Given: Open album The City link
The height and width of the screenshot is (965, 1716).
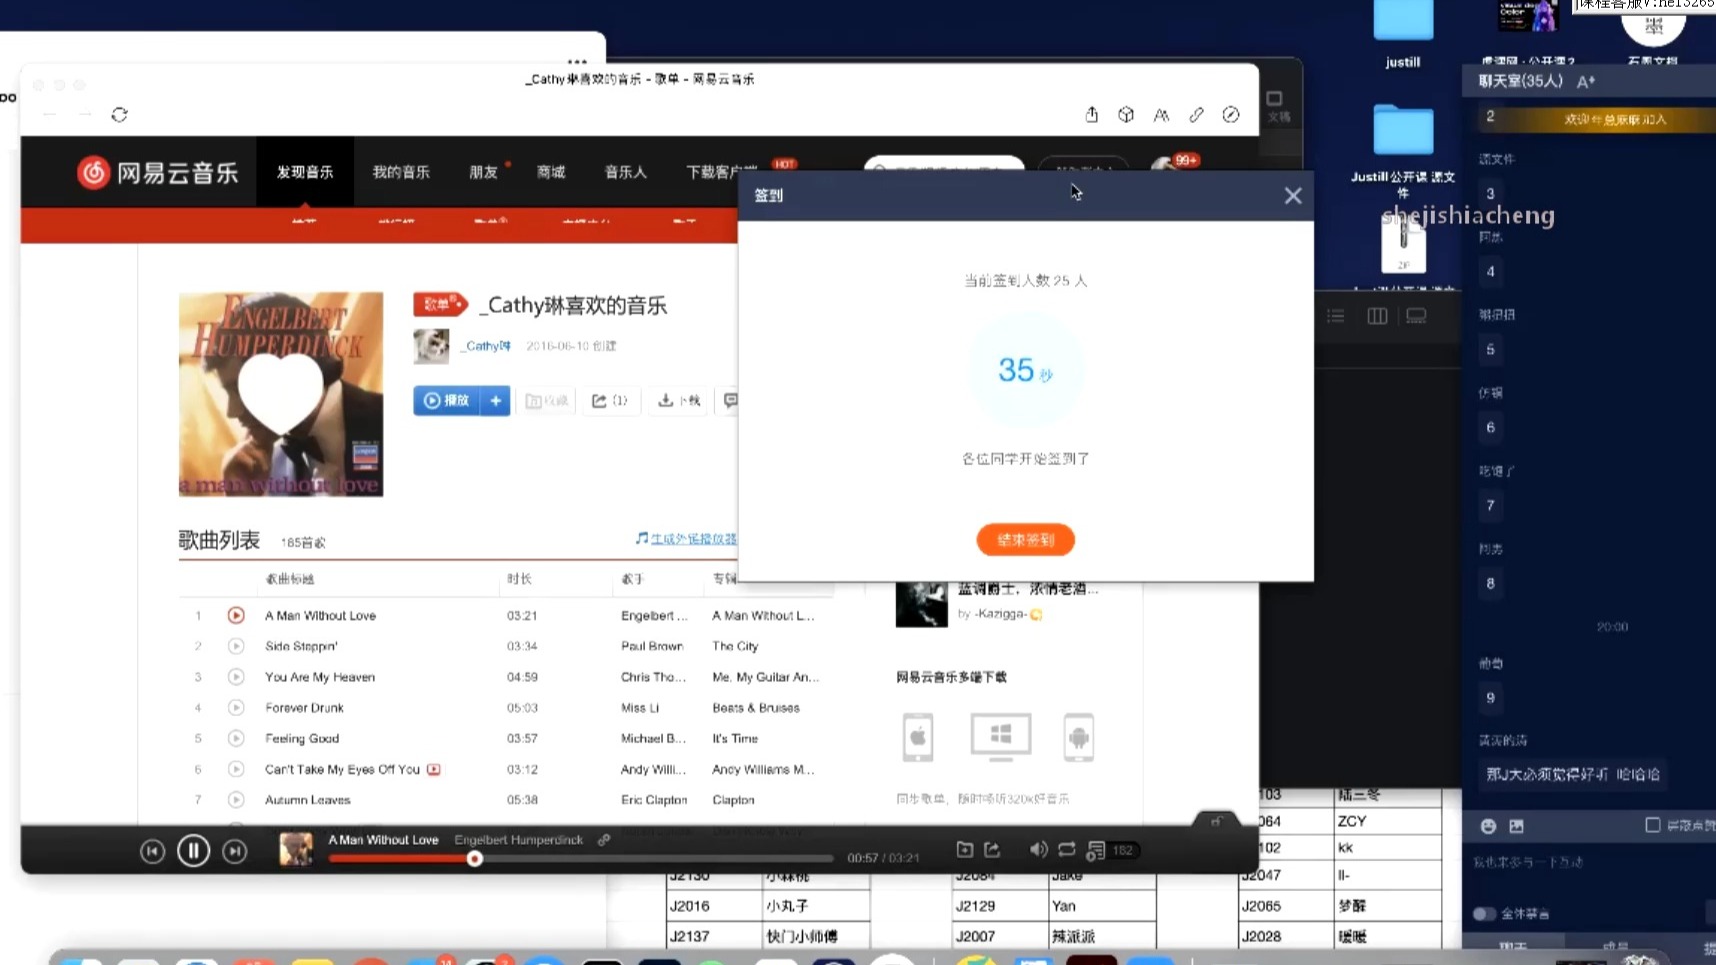Looking at the screenshot, I should click(x=735, y=647).
